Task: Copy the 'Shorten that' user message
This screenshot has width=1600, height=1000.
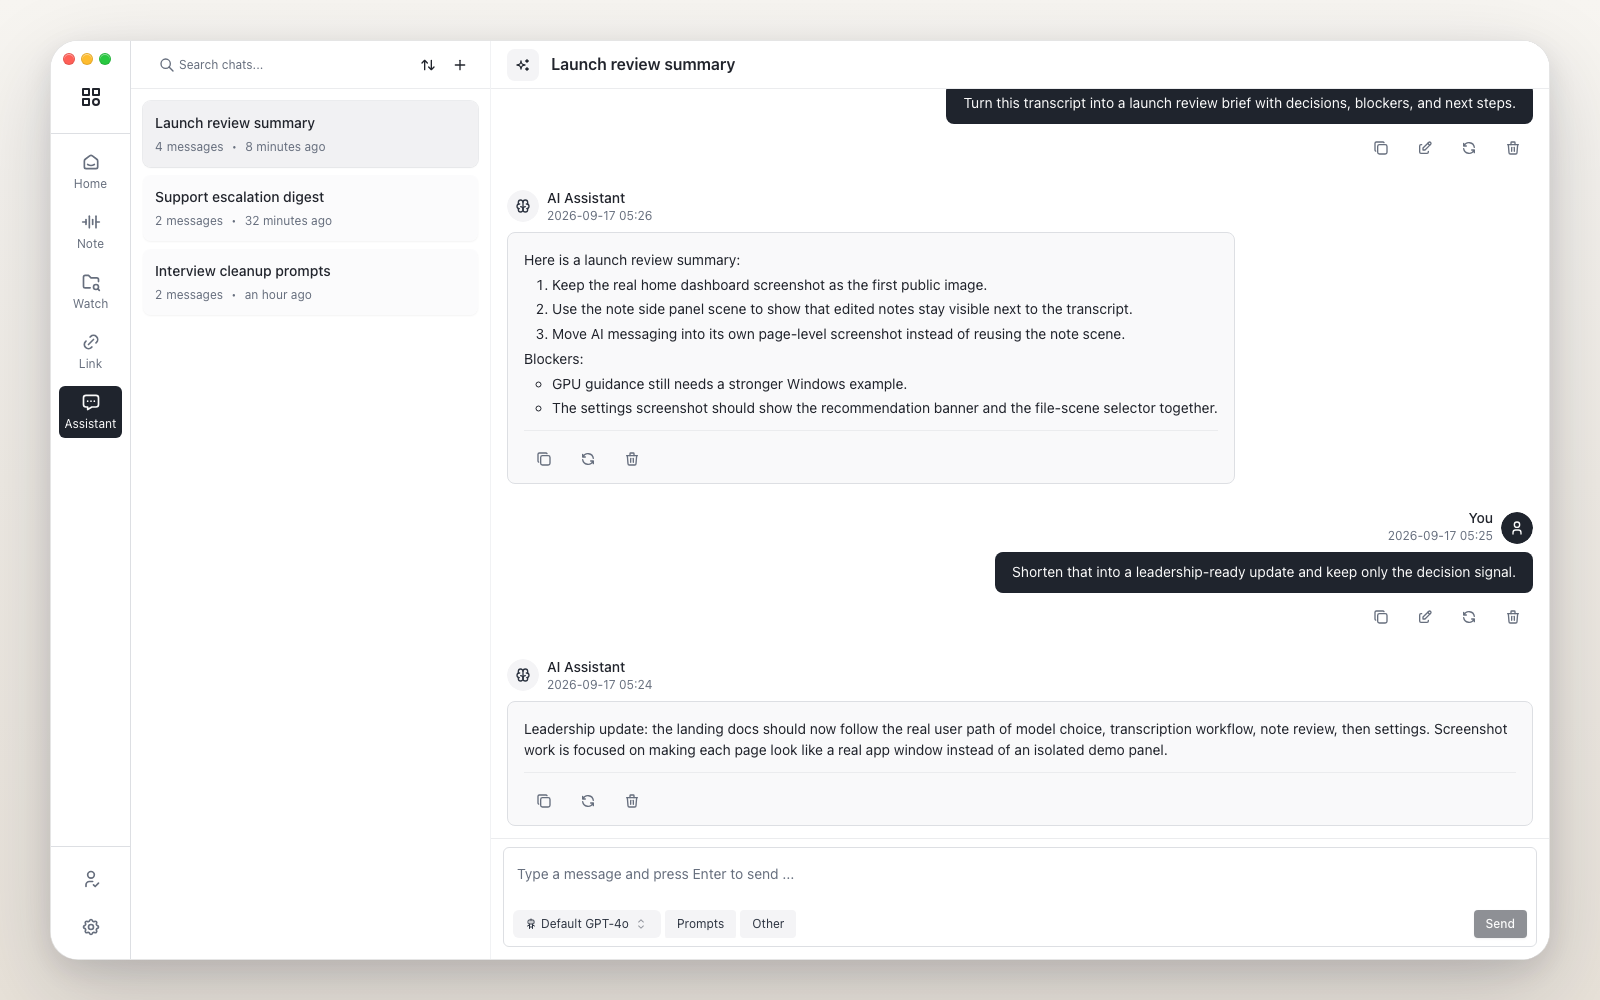Action: point(1381,617)
